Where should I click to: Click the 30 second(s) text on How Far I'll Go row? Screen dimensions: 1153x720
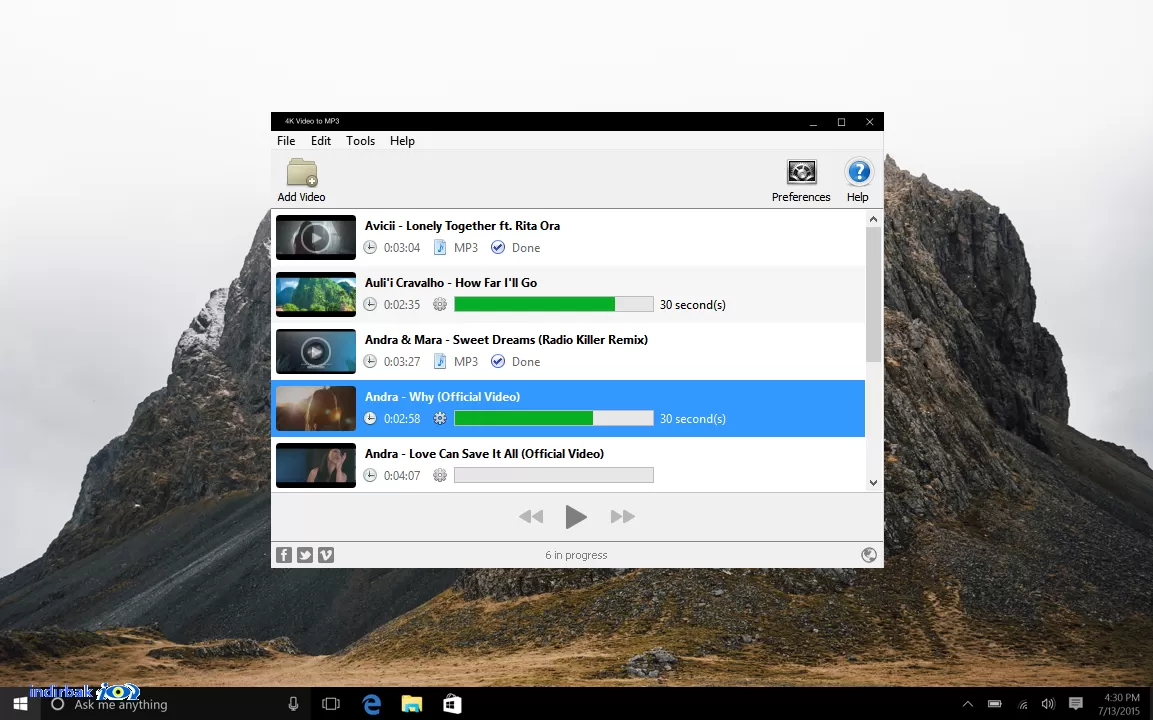point(693,304)
